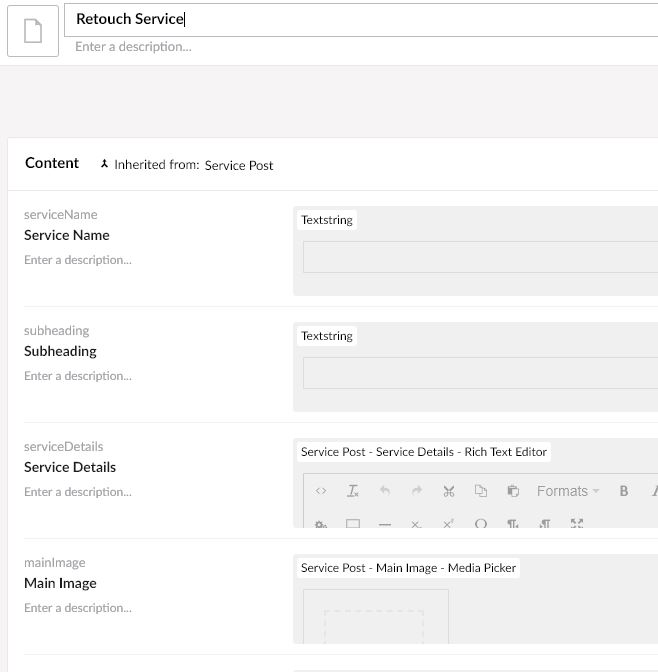Viewport: 658px width, 672px height.
Task: Click the cut scissors icon
Action: [449, 491]
